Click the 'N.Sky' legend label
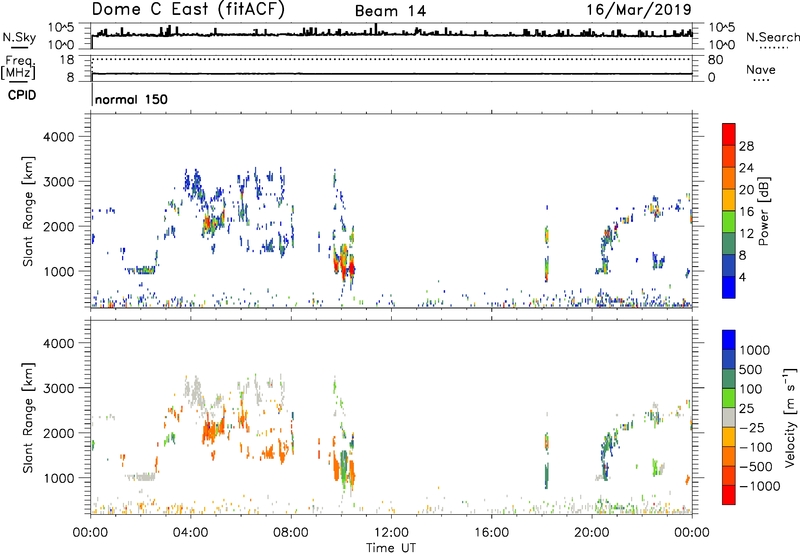 (x=19, y=37)
